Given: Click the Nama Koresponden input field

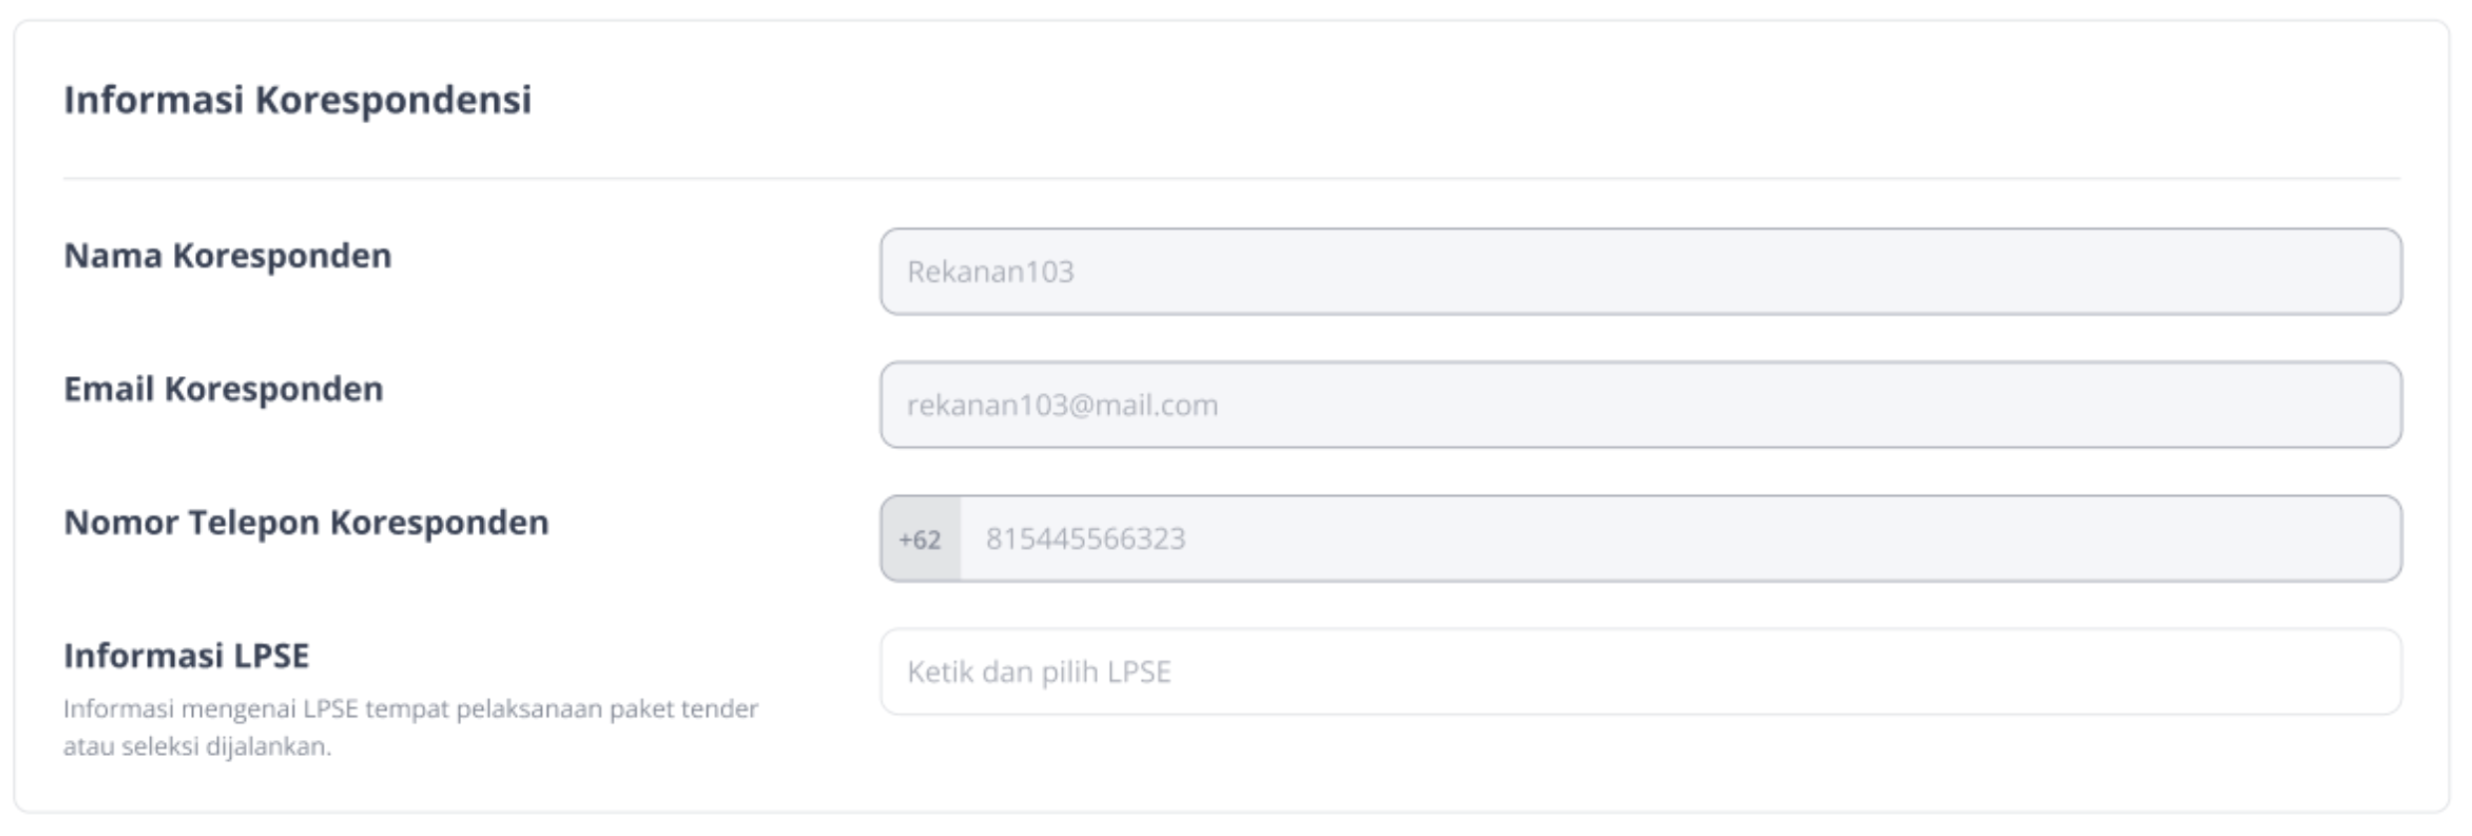Looking at the screenshot, I should click(1640, 271).
